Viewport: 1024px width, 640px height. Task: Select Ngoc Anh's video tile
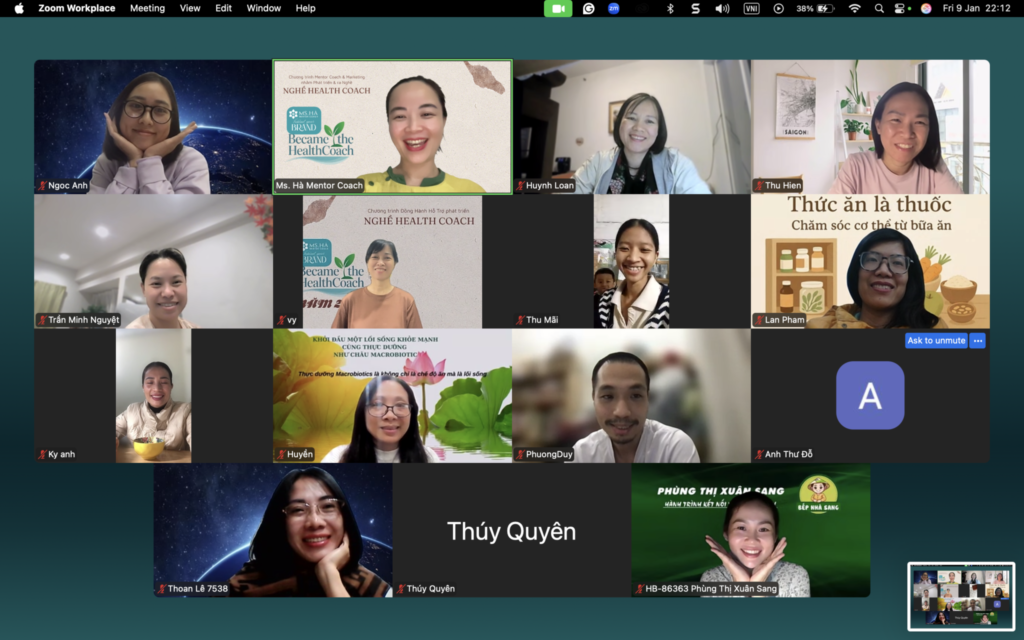[153, 127]
